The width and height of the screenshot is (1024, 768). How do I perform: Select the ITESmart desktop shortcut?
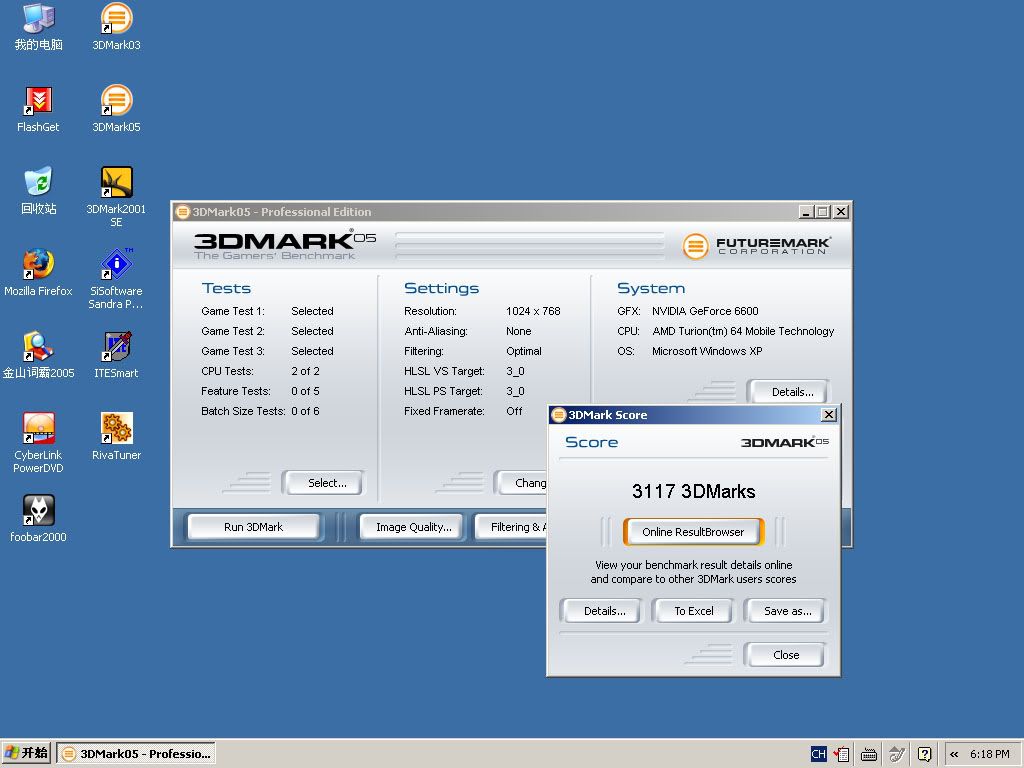116,355
